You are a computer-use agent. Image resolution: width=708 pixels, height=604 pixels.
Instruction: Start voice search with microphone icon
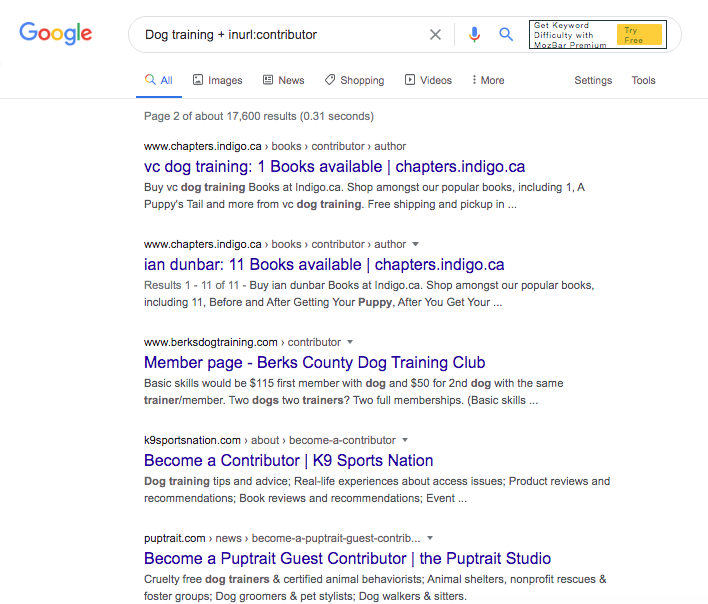pos(474,35)
